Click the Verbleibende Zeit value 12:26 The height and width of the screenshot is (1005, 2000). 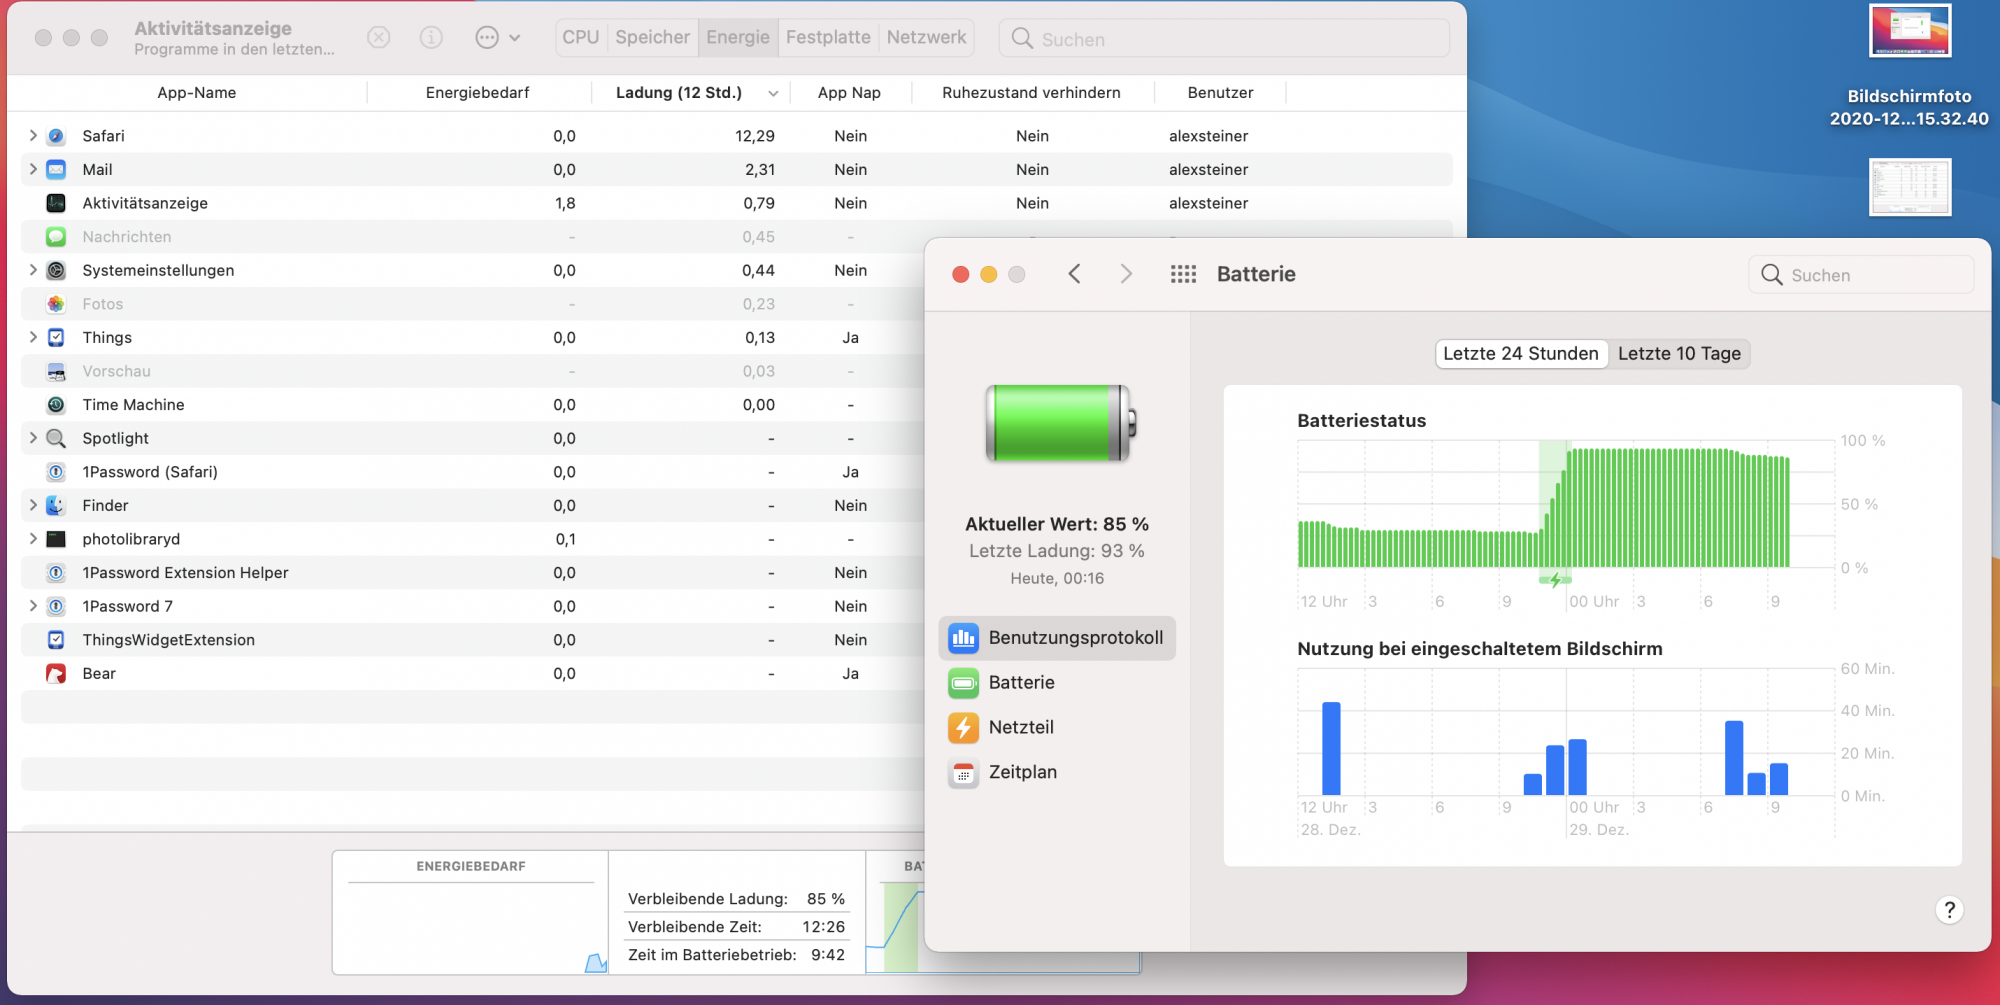coord(823,927)
